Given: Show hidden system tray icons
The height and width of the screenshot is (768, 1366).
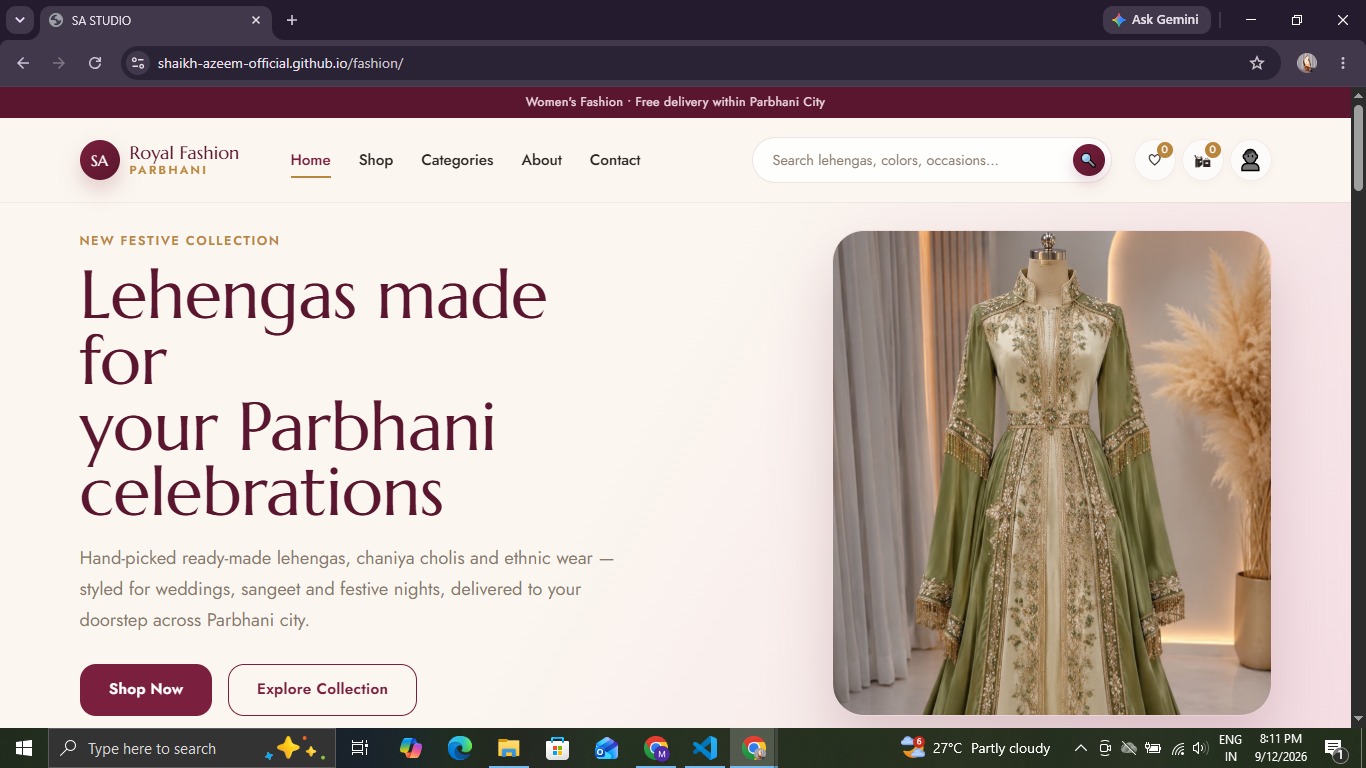Looking at the screenshot, I should tap(1080, 748).
